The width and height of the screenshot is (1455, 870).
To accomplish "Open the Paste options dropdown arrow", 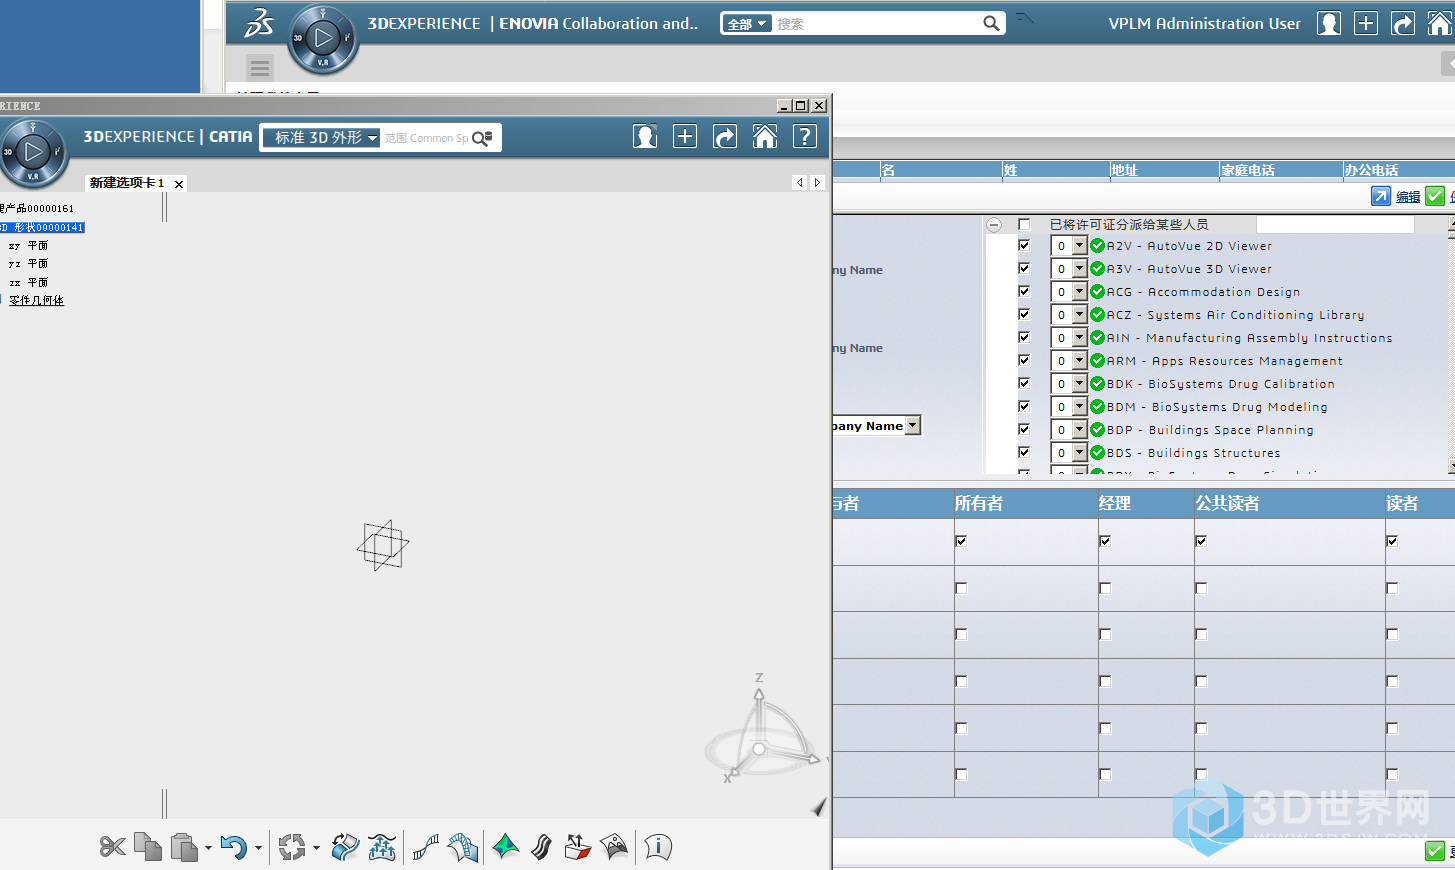I will click(x=208, y=848).
